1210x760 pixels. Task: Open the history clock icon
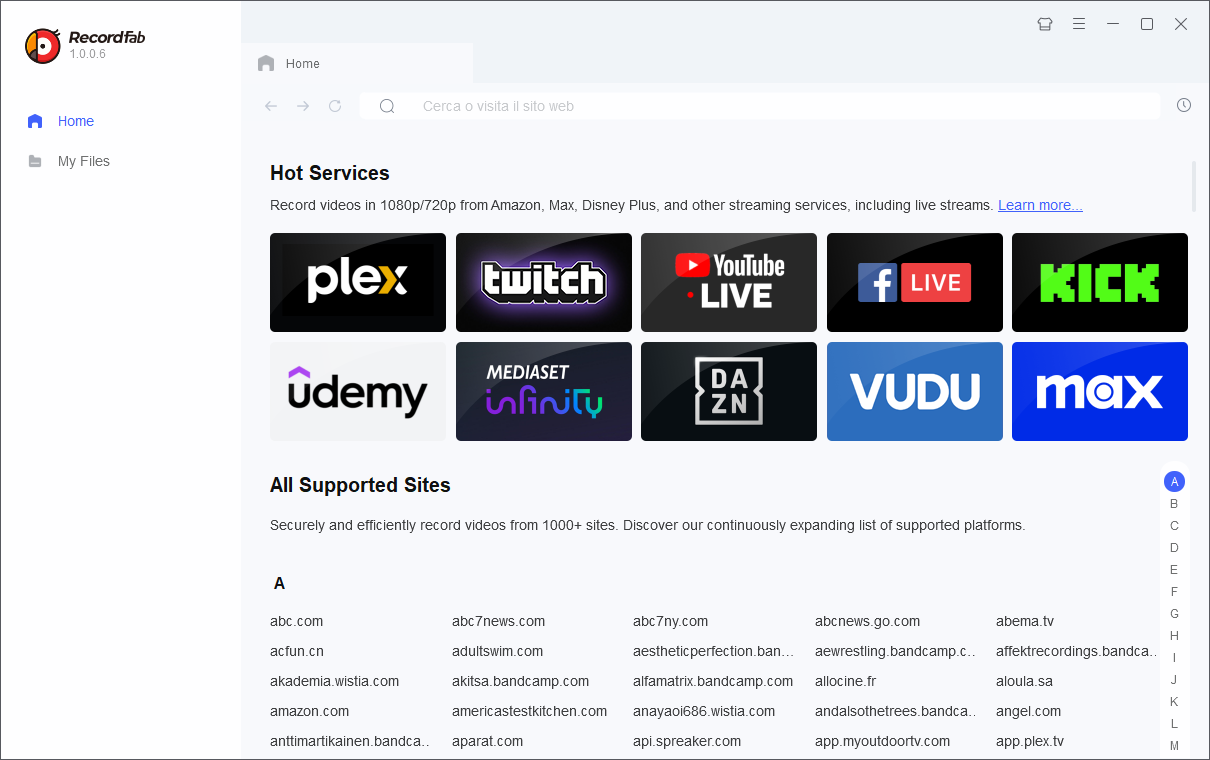[x=1184, y=105]
